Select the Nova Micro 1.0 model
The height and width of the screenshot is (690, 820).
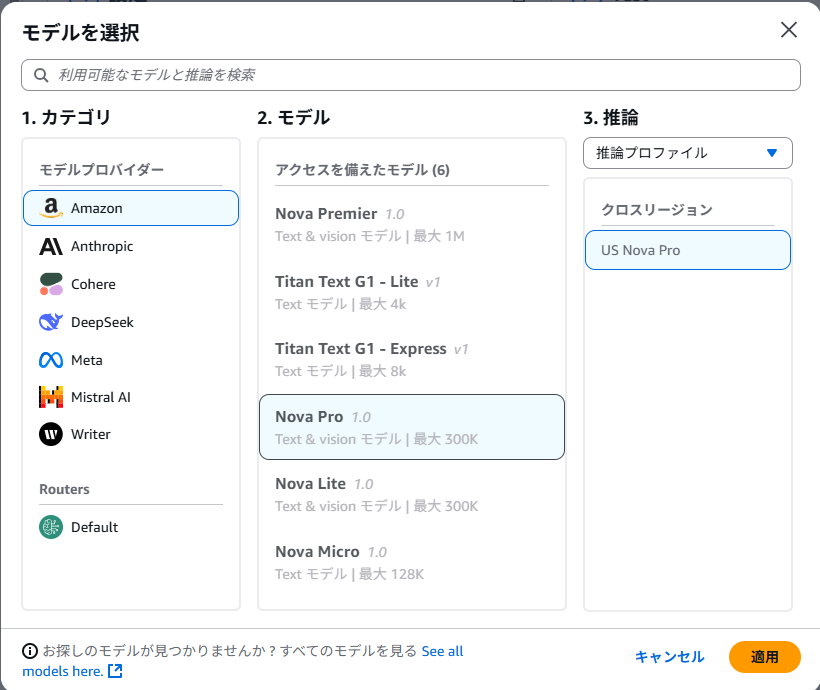[x=412, y=562]
